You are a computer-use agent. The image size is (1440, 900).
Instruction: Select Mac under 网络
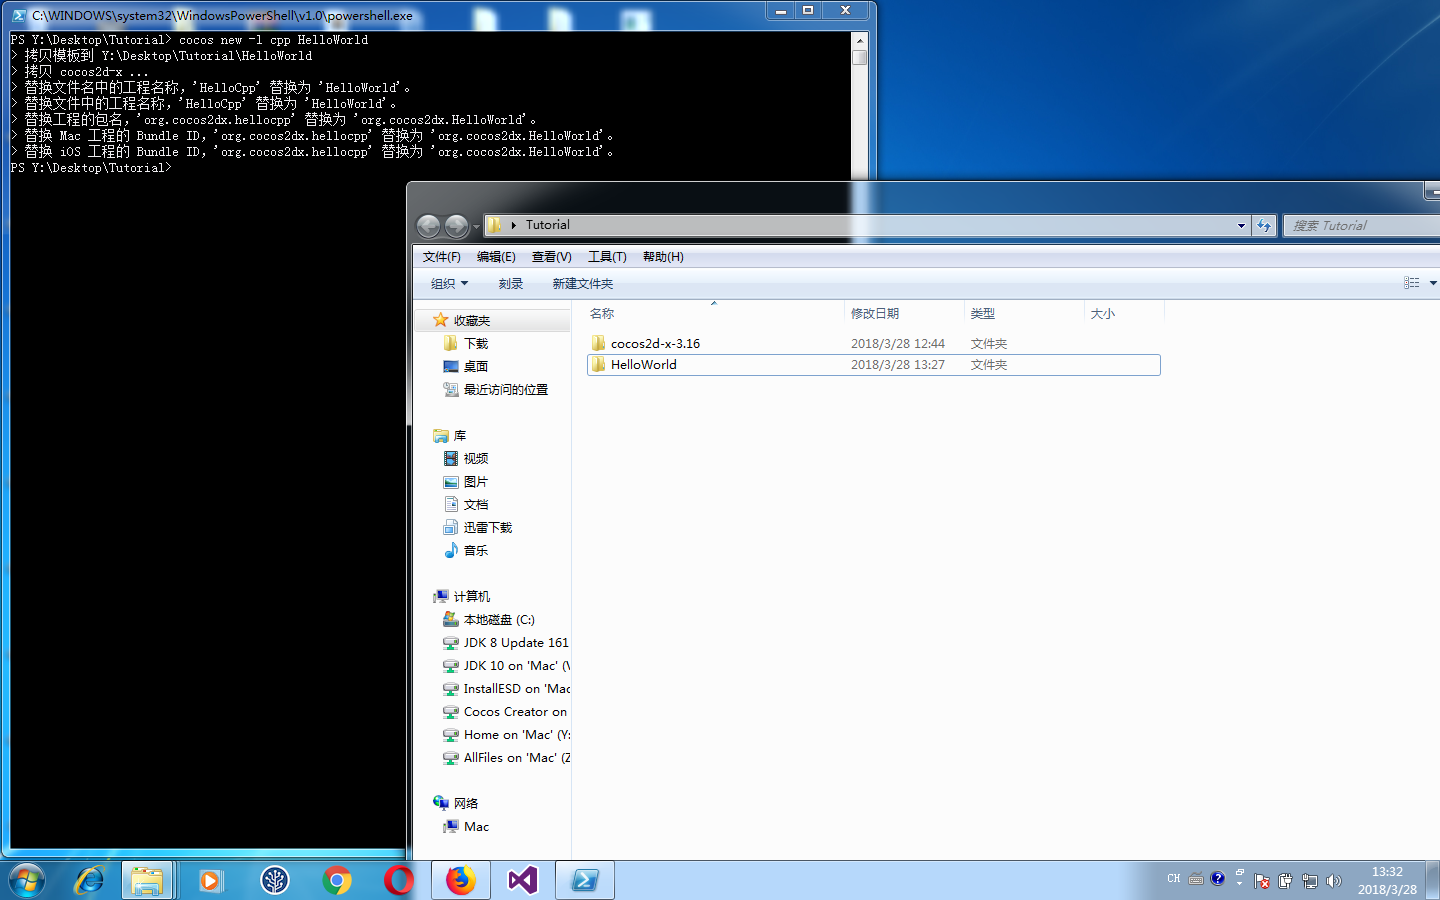coord(466,827)
